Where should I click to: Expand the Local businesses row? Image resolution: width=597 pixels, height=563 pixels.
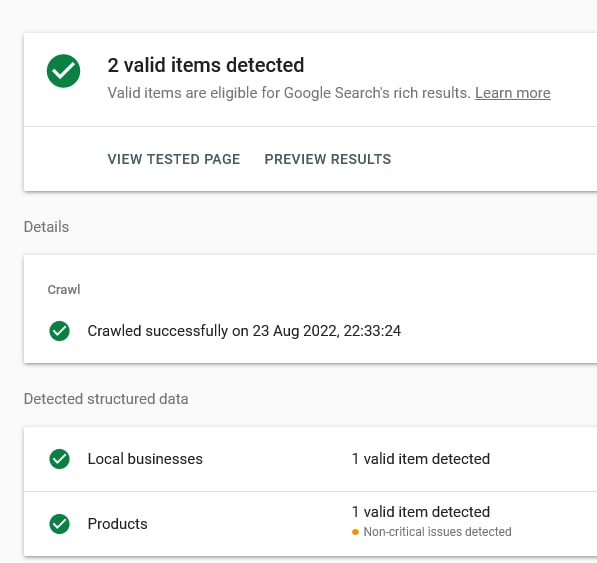[x=310, y=459]
